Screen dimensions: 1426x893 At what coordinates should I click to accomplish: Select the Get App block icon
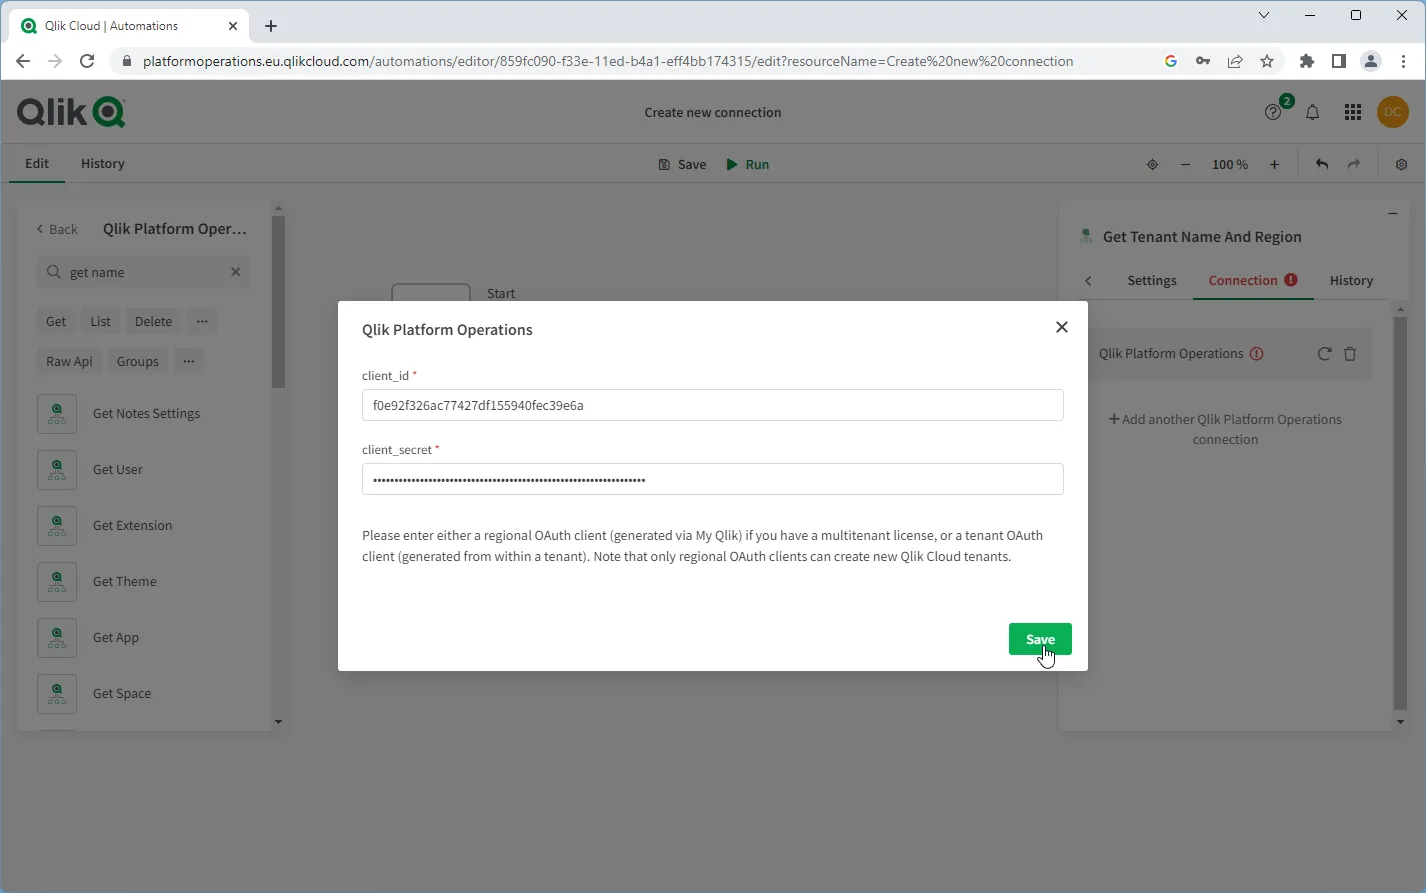point(57,638)
